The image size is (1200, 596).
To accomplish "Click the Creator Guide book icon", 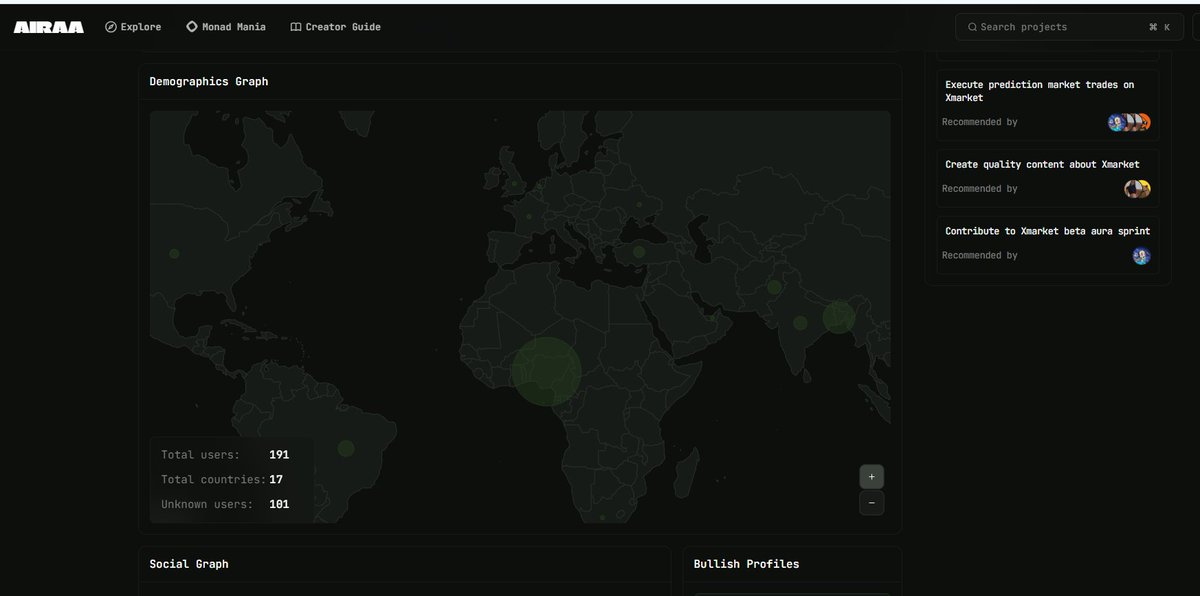I will (296, 27).
